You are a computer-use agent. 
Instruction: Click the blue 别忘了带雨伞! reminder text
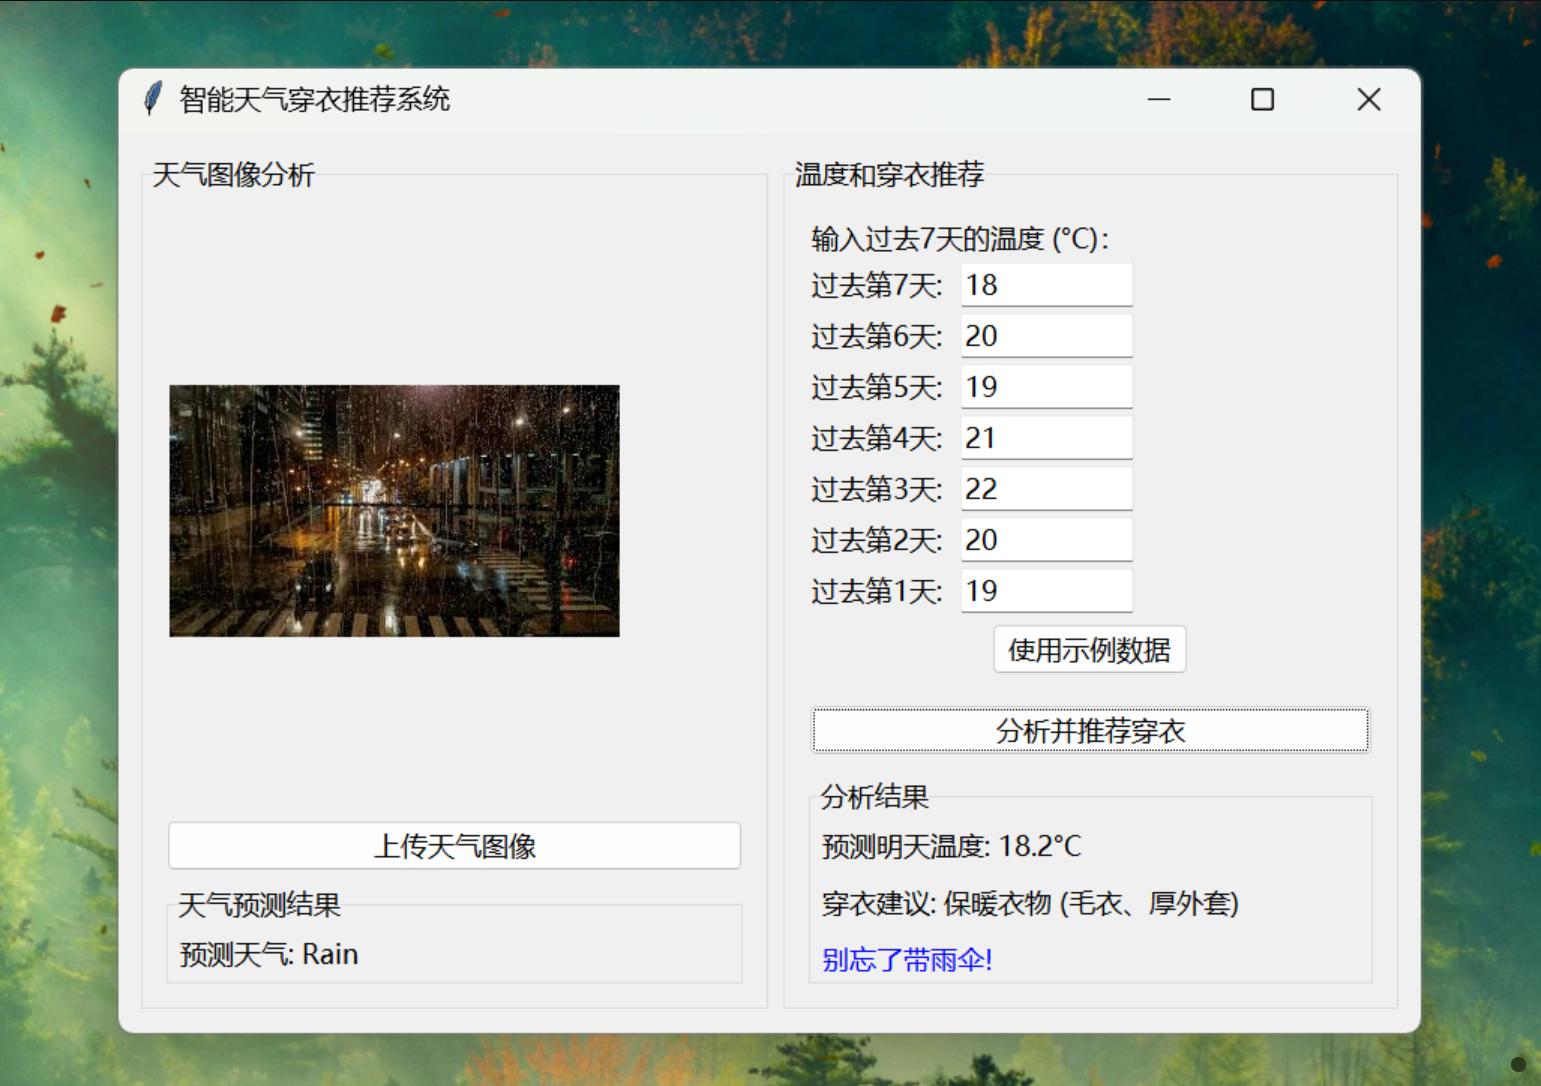pos(906,960)
